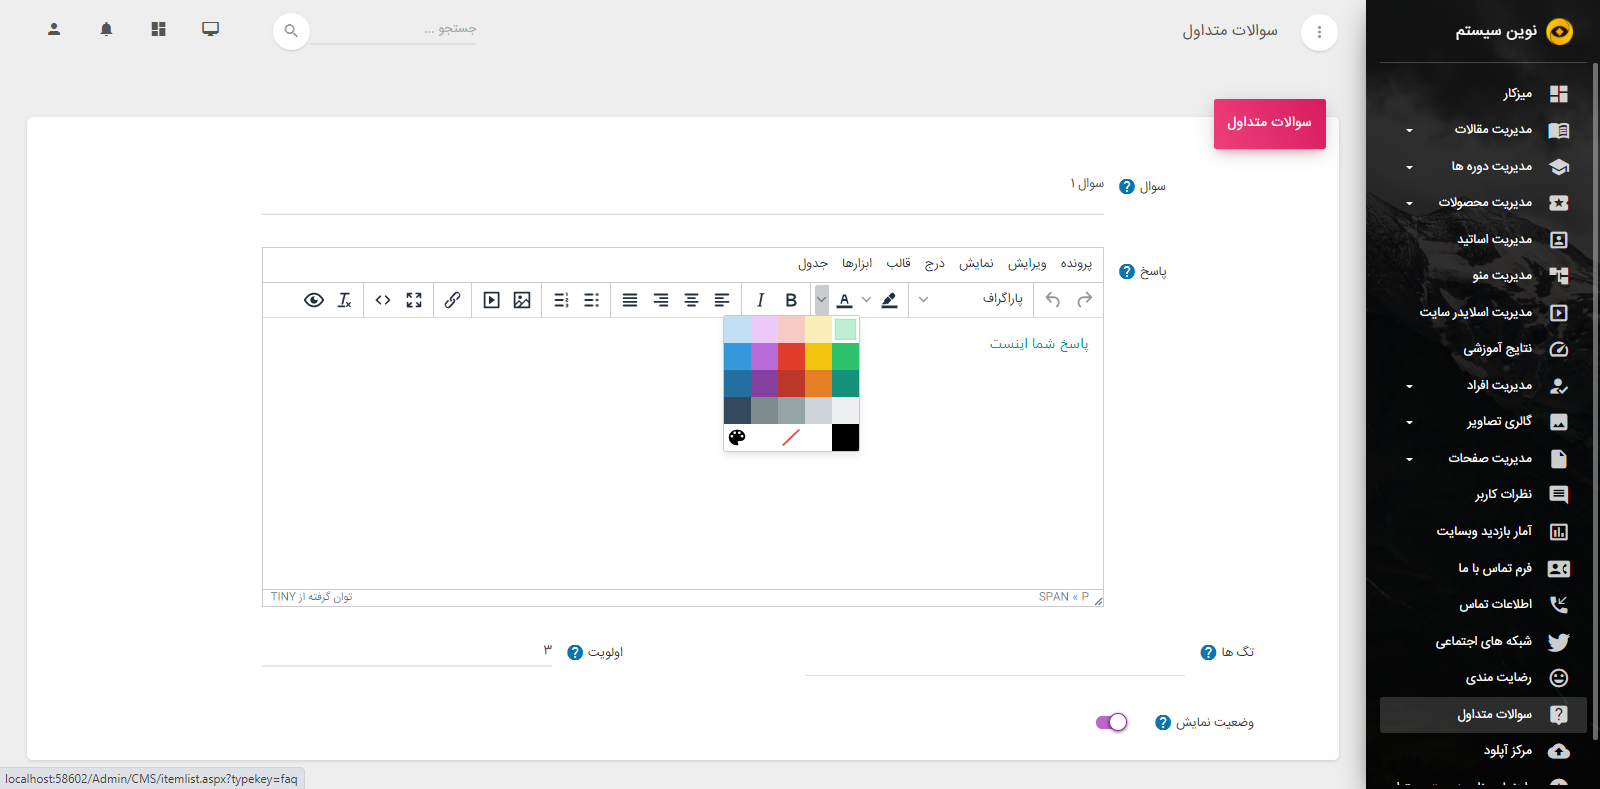
Task: Click the help icon next to پاسخ label
Action: click(x=1127, y=272)
